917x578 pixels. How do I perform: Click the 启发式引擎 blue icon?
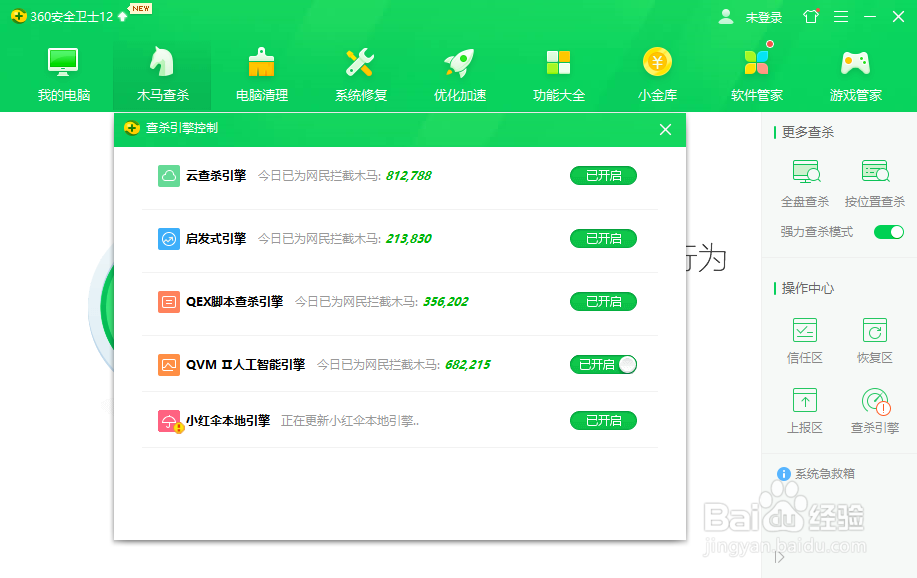(x=168, y=239)
